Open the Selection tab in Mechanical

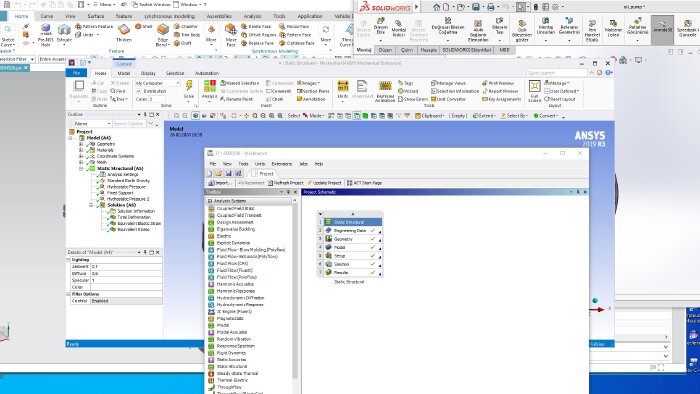coord(175,73)
